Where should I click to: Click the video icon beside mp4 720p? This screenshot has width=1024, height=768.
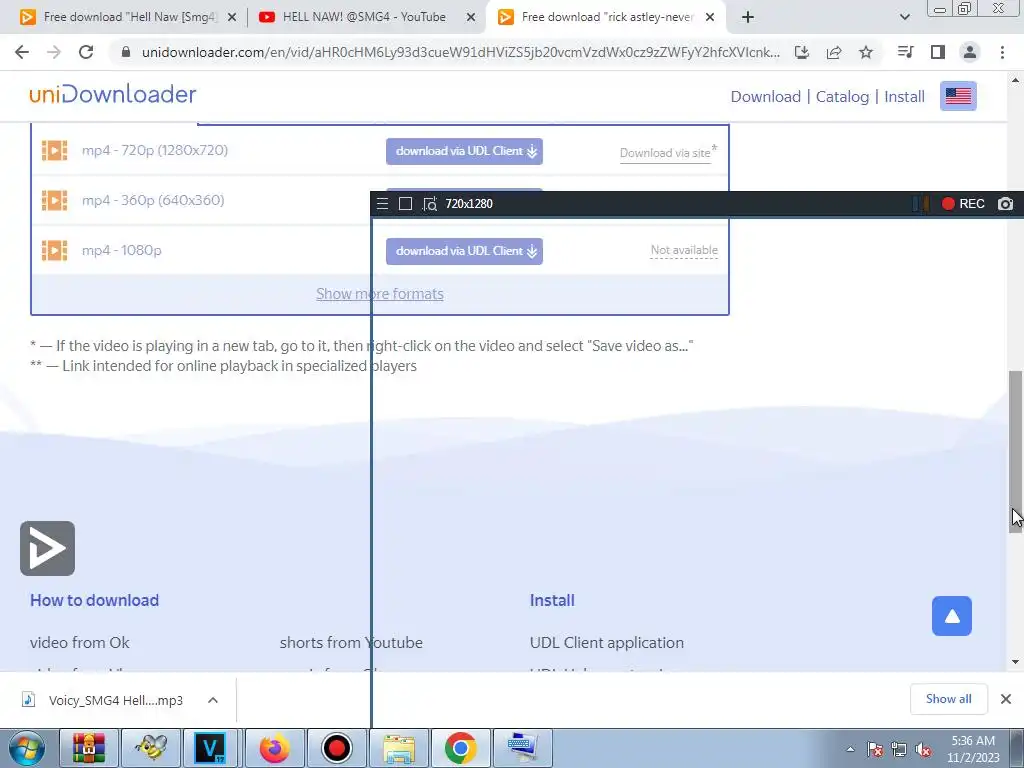55,150
